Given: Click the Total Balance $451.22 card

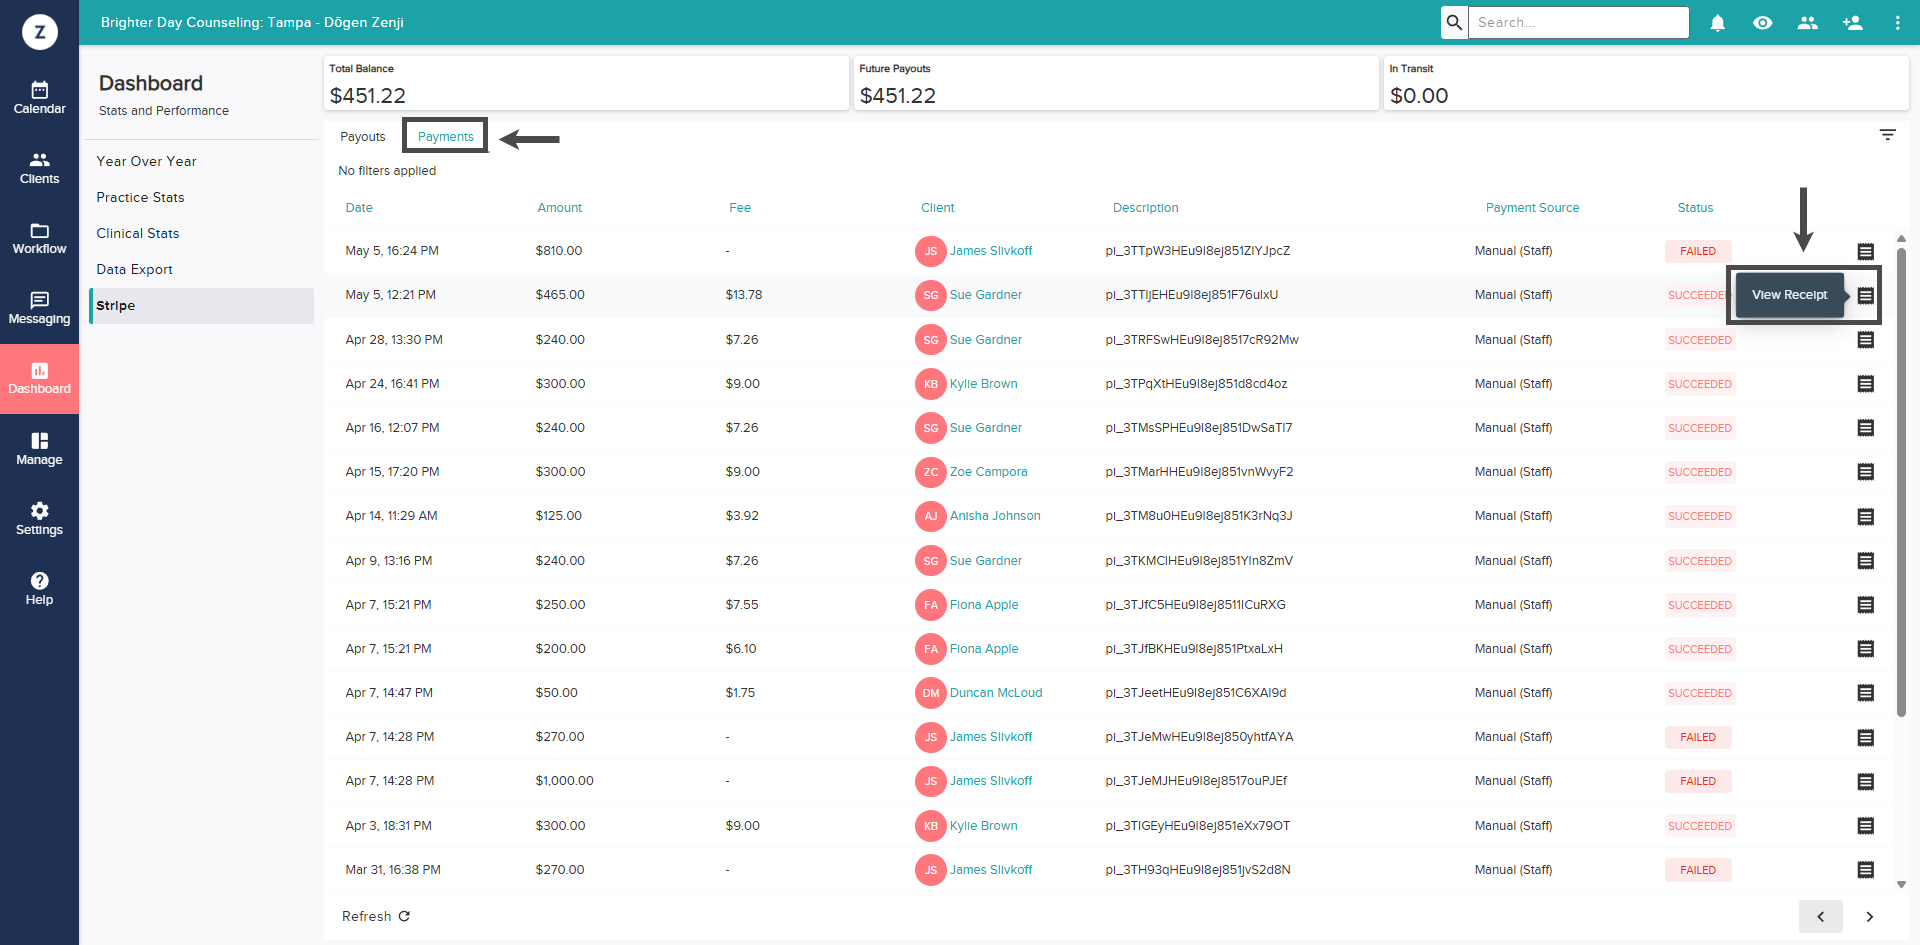Looking at the screenshot, I should 586,83.
